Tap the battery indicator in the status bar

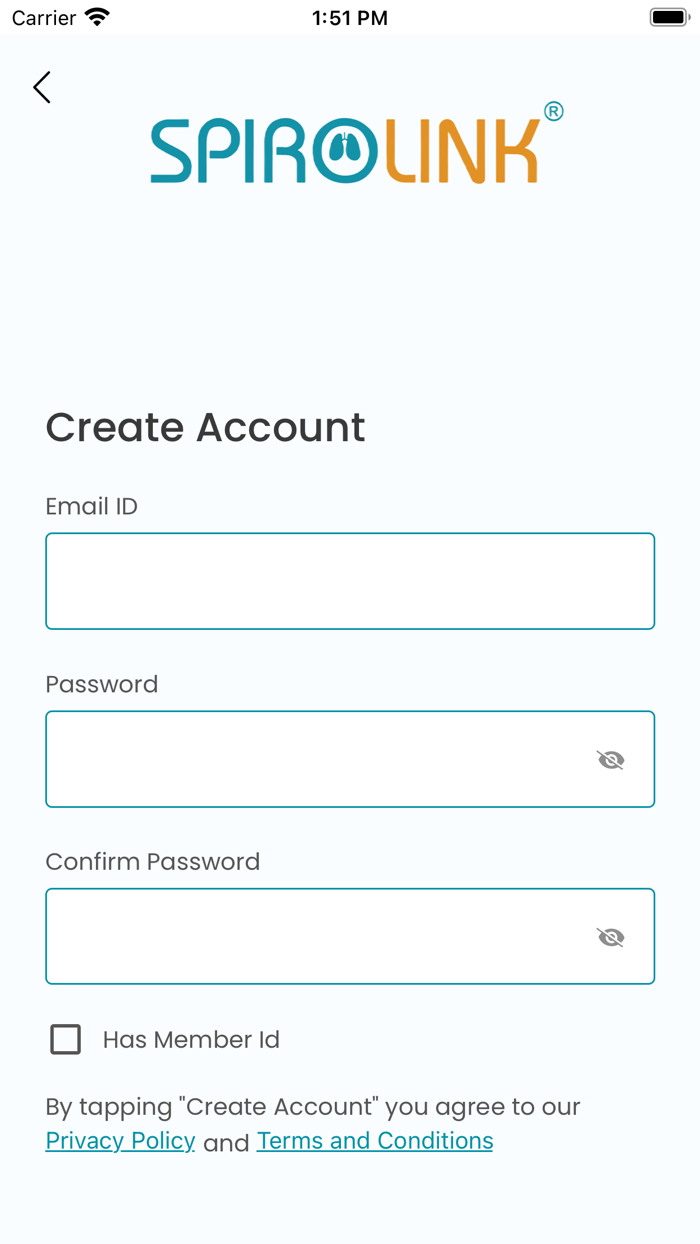point(667,16)
